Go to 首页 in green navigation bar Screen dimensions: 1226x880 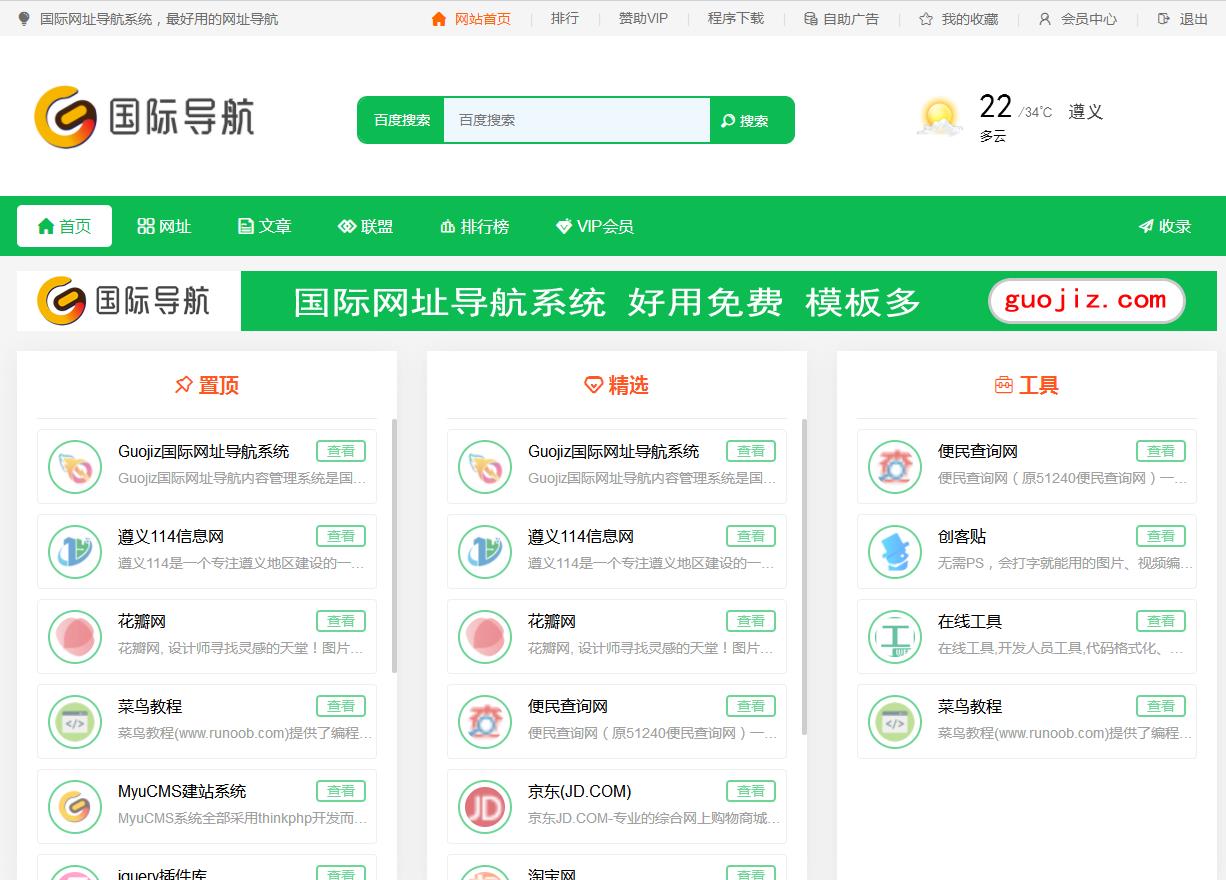[64, 226]
